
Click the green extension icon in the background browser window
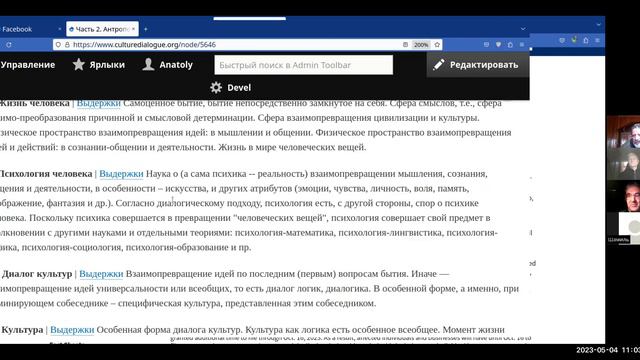tap(574, 40)
